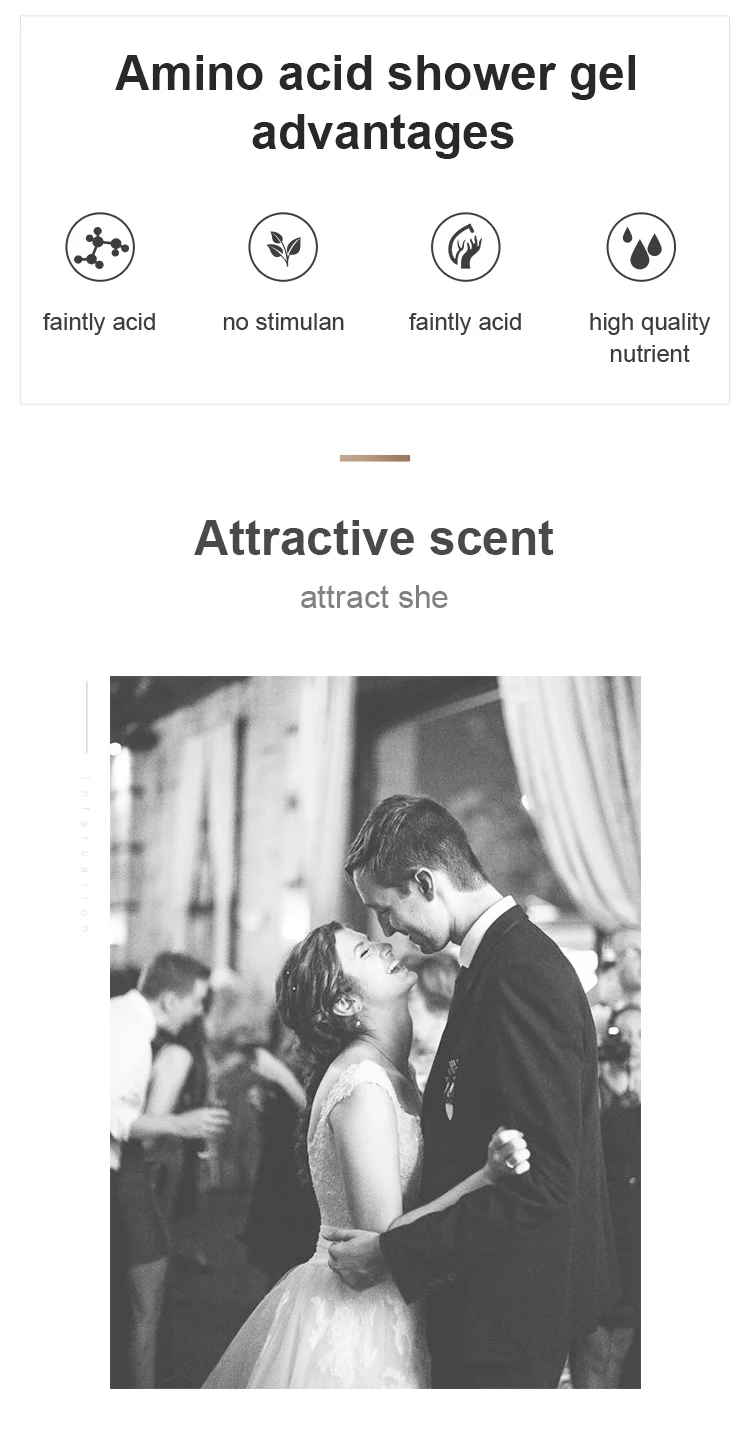Screen dimensions: 750x1450
Task: Click the photographer holding camera in photo
Action: pos(616,1050)
